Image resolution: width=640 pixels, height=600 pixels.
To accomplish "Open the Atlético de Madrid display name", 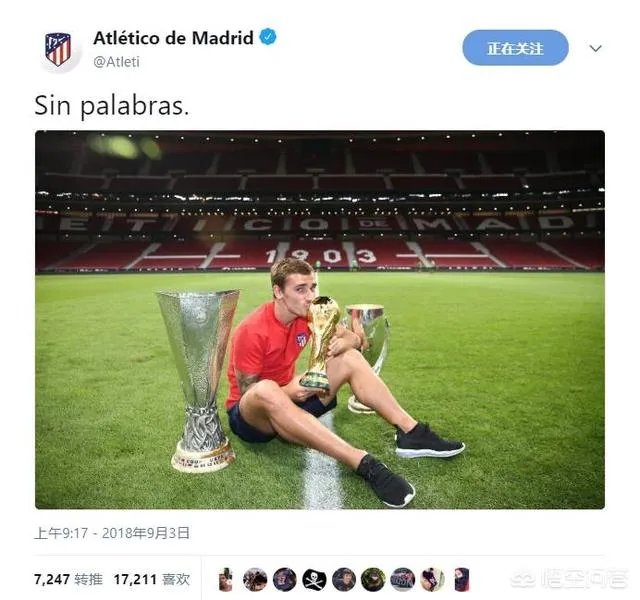I will pyautogui.click(x=173, y=38).
